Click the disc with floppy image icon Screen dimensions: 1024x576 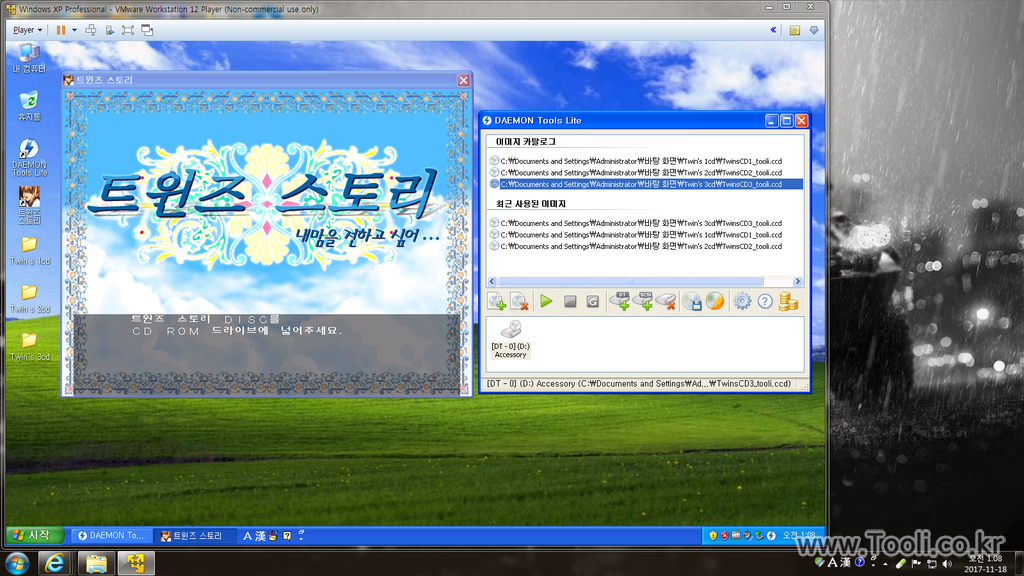point(692,301)
